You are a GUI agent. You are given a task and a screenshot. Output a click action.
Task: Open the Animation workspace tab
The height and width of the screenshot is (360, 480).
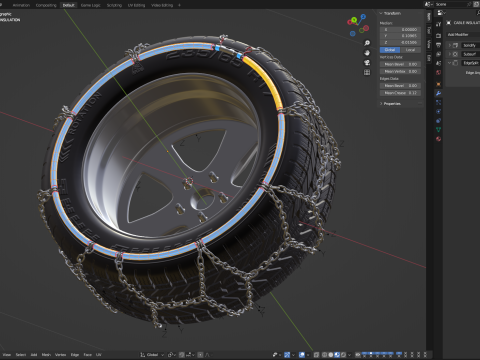point(21,5)
